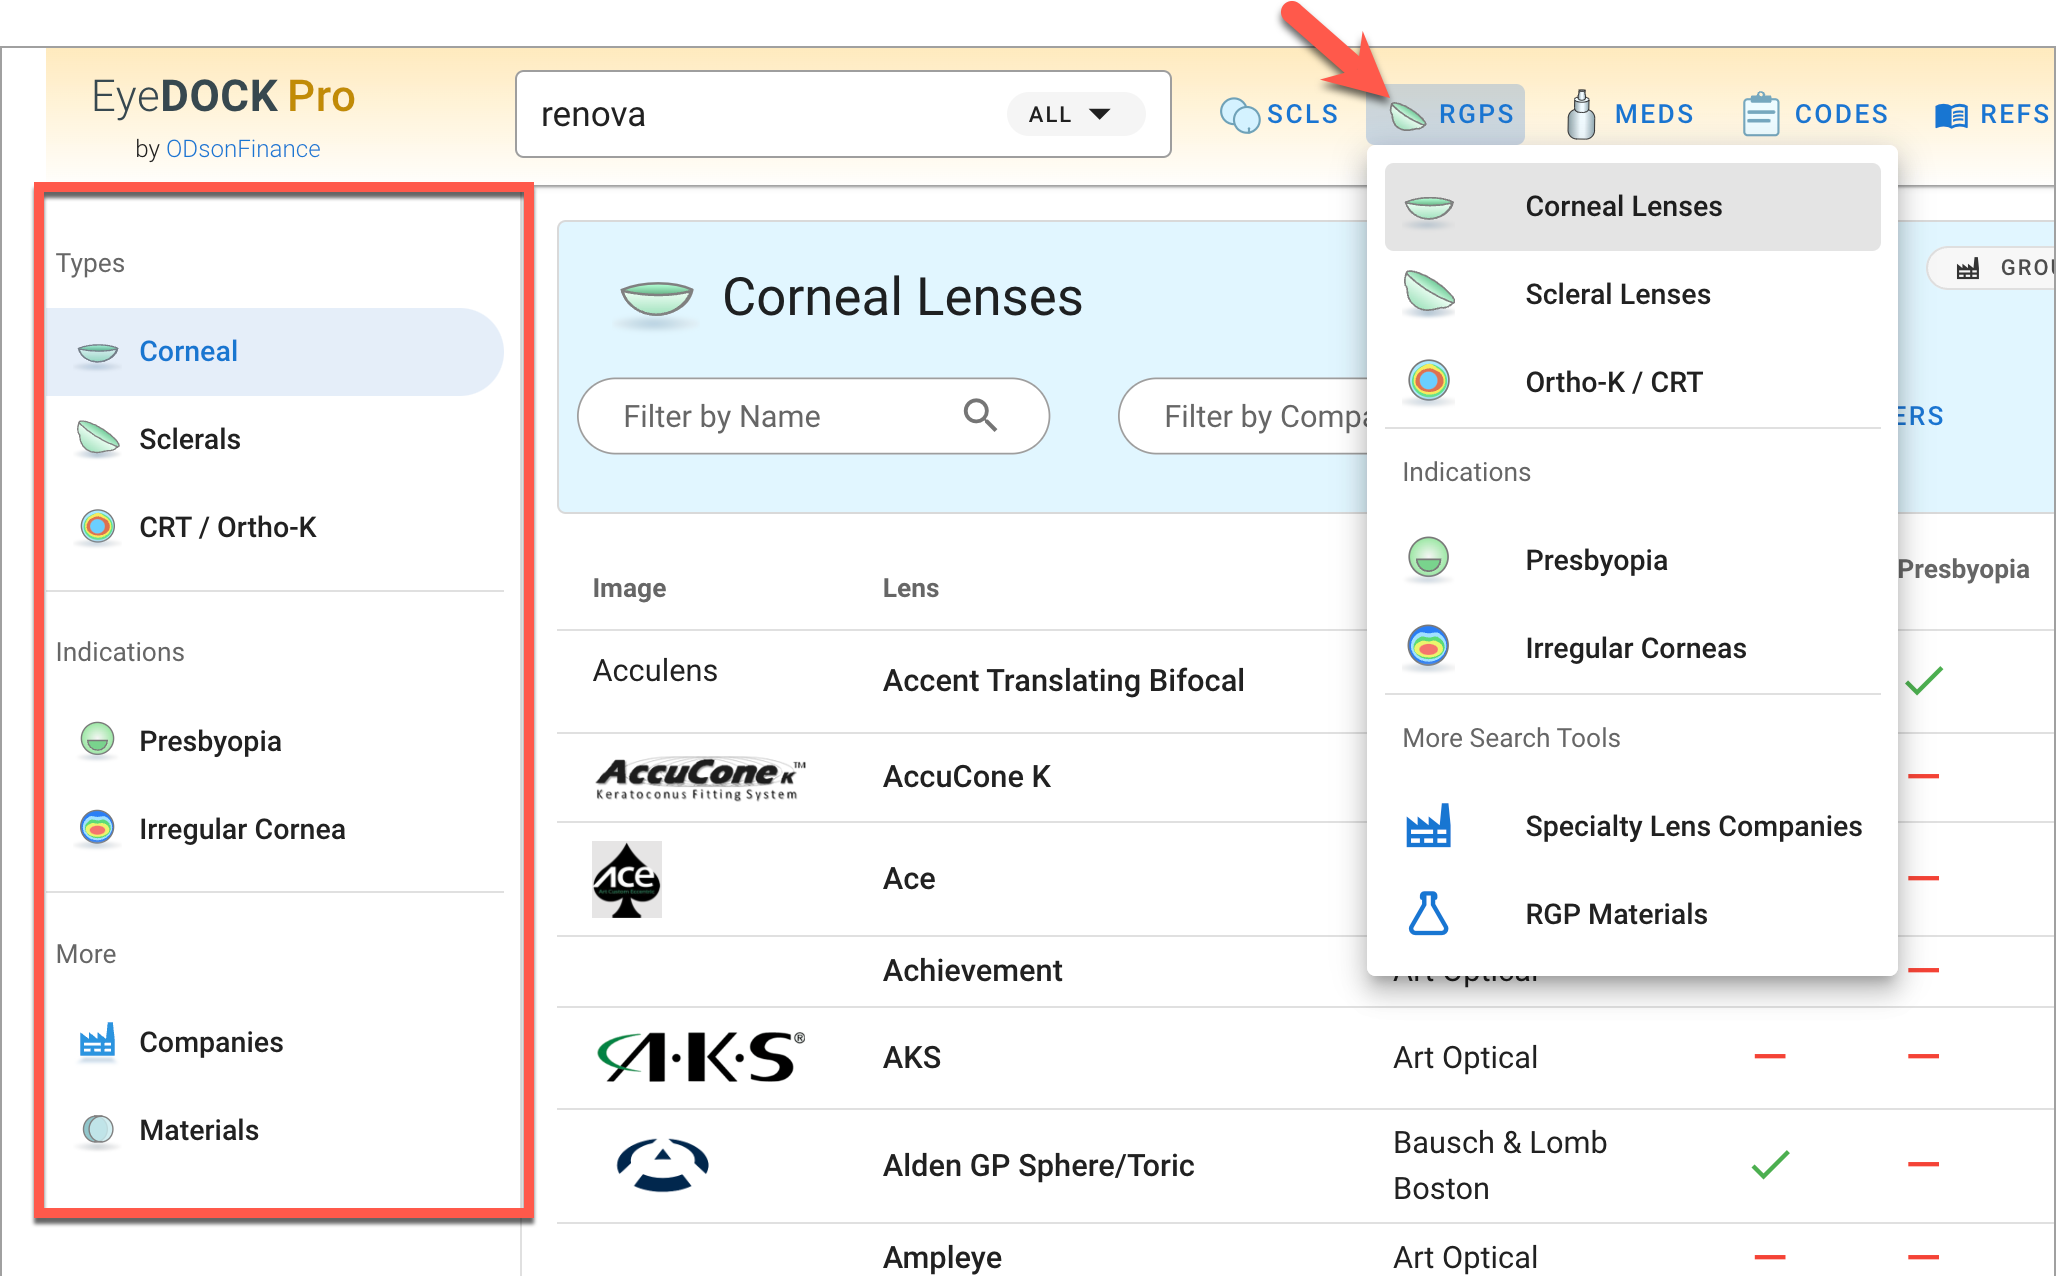Click the Ortho-K / CRT topography icon in dropdown
Screen dimensions: 2056x1276
pyautogui.click(x=1428, y=381)
